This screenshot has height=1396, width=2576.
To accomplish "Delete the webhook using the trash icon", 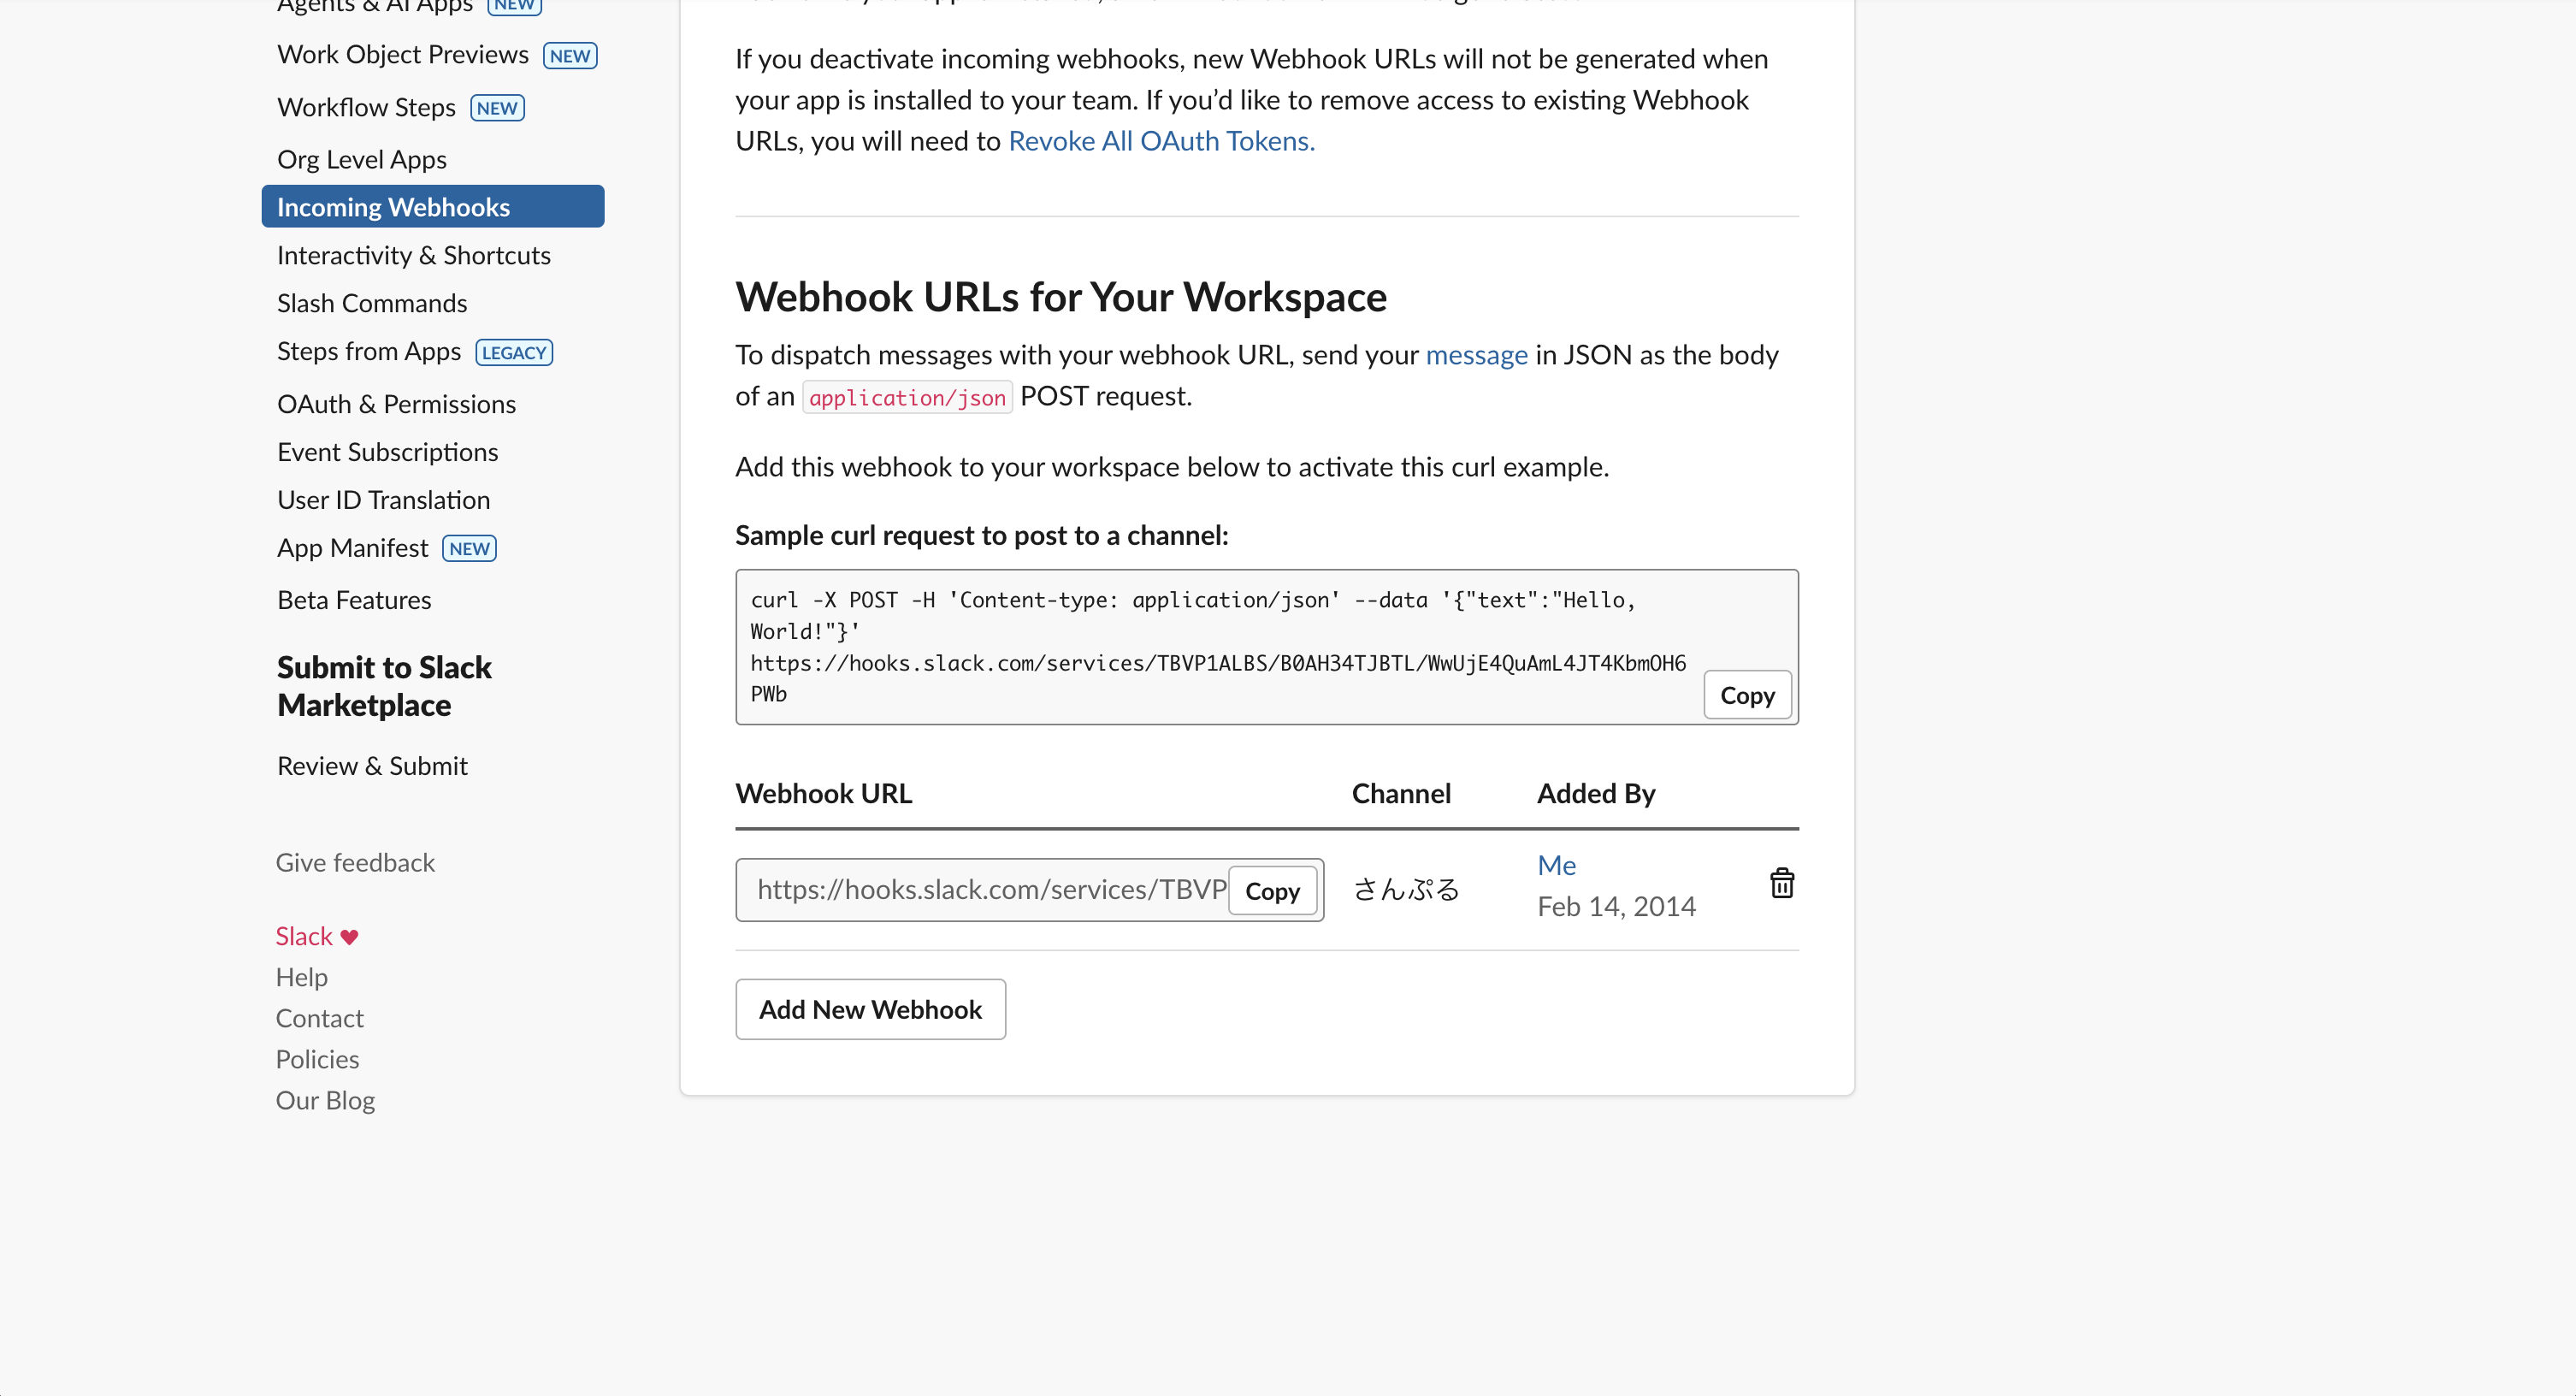I will pos(1782,882).
